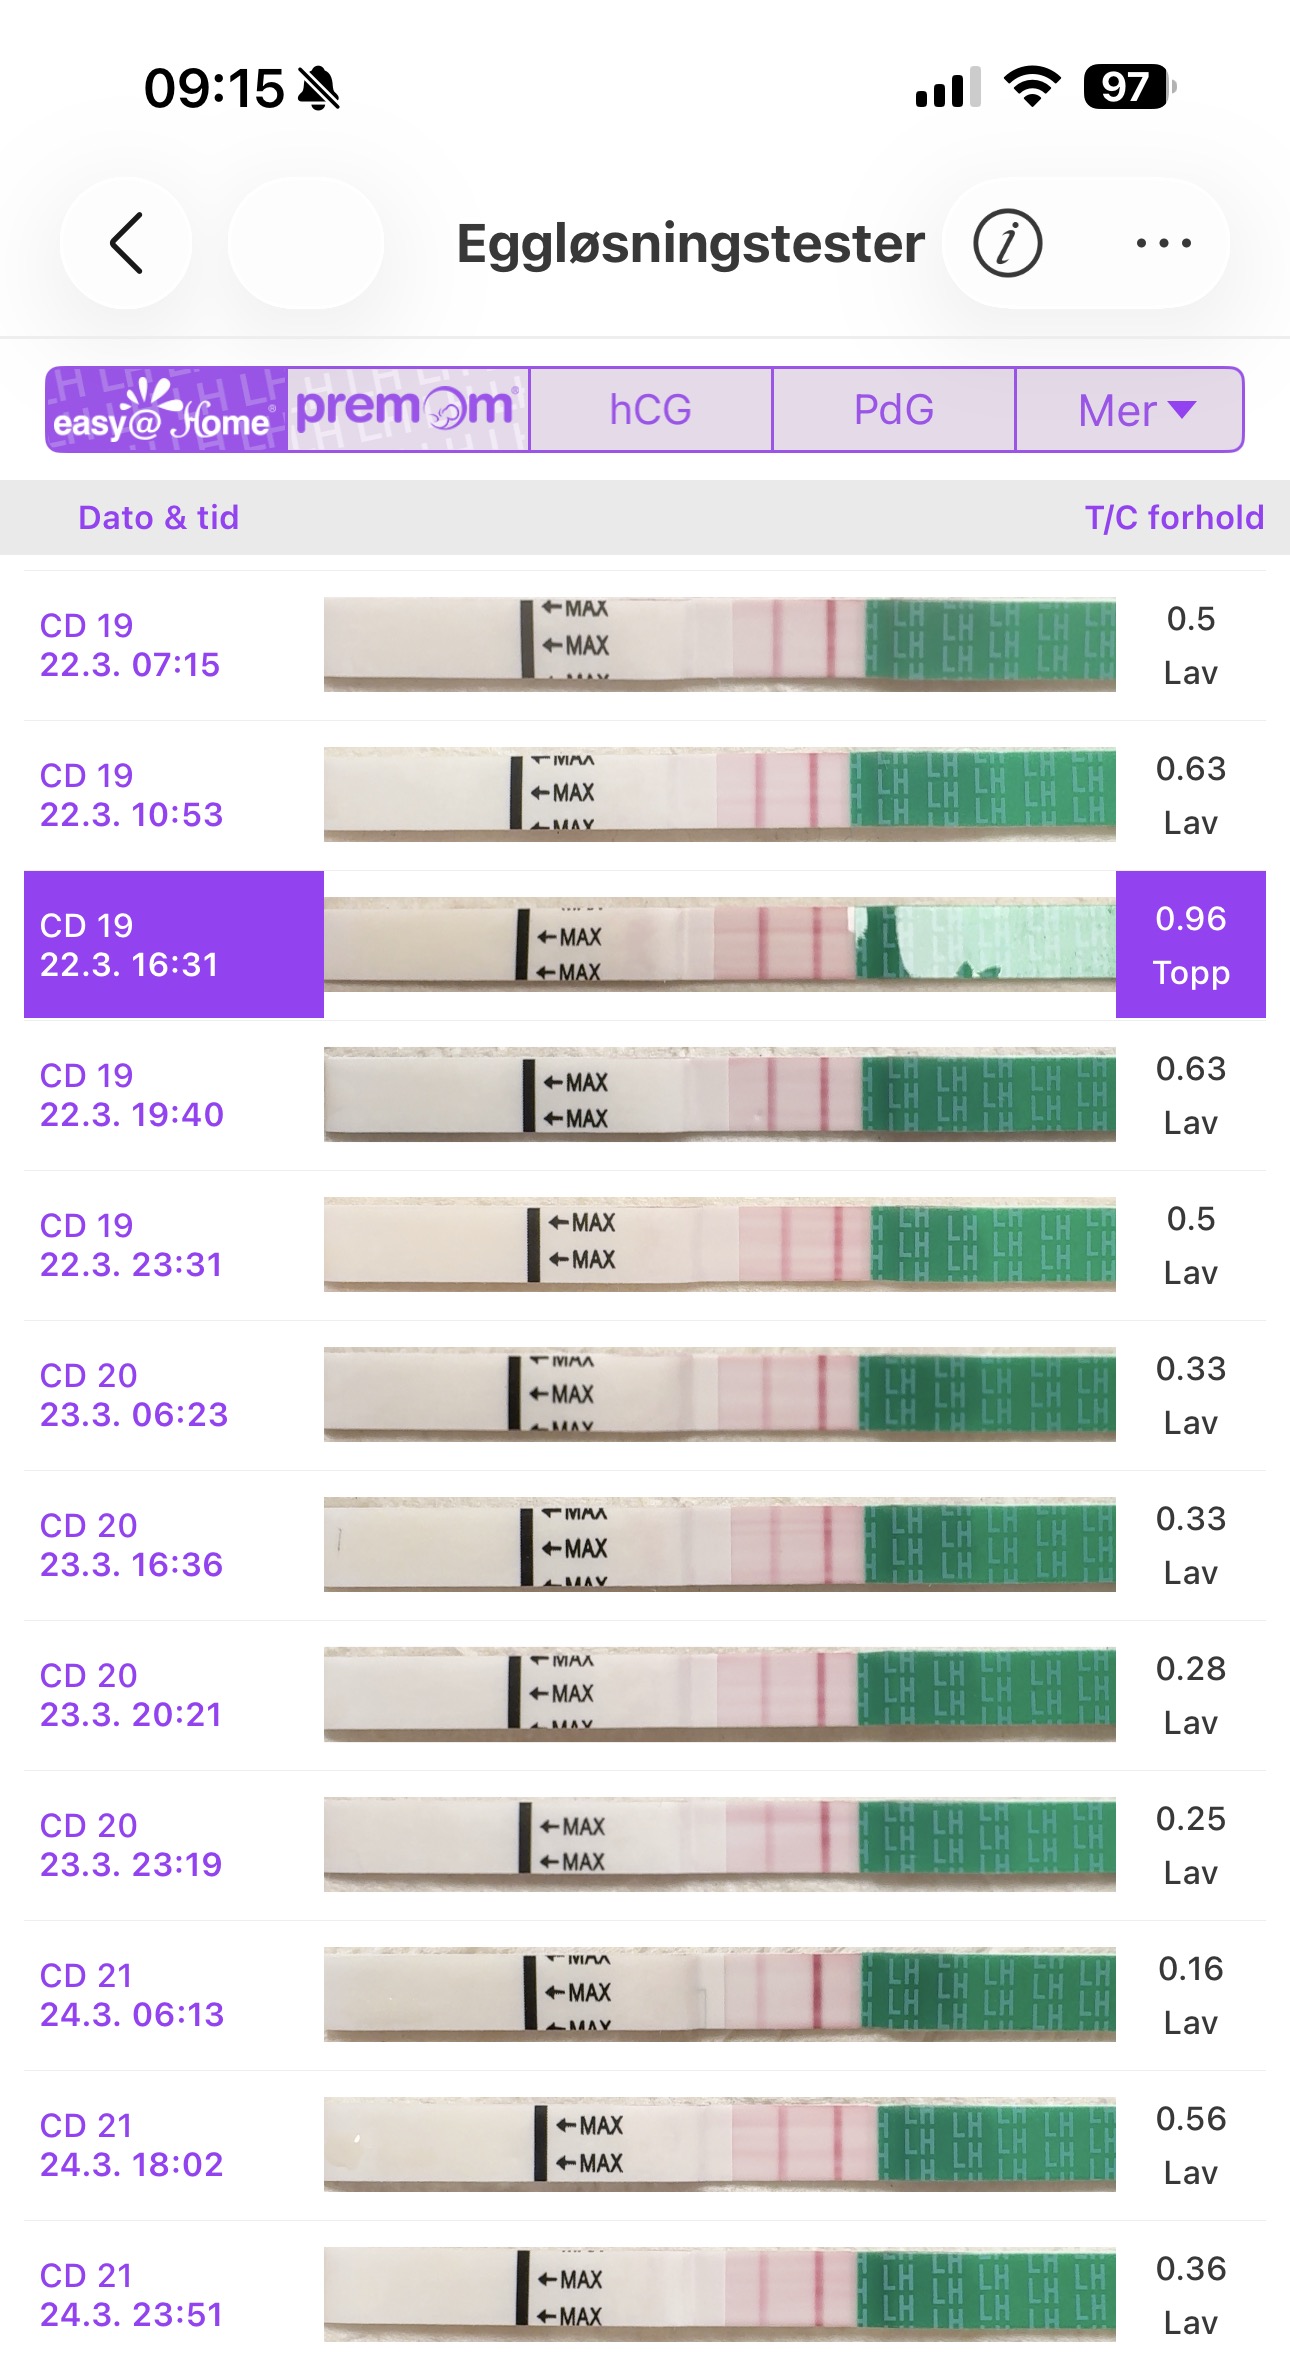The height and width of the screenshot is (2369, 1290).
Task: Tap the Wi-Fi status icon
Action: tap(1032, 87)
